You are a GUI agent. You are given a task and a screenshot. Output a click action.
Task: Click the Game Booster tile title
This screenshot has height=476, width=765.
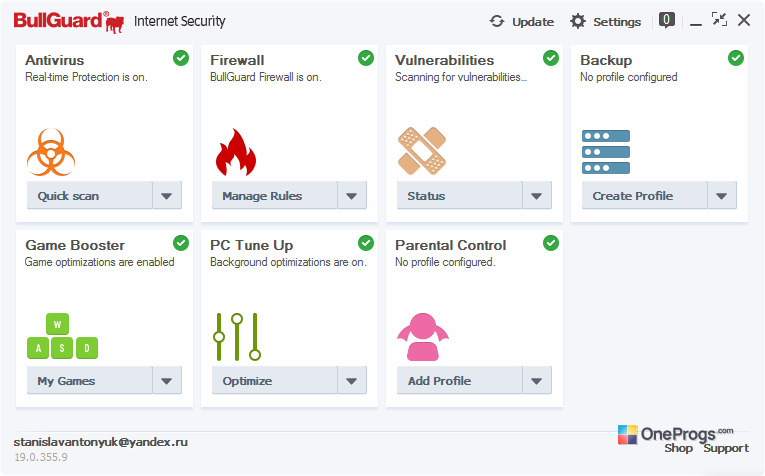coord(75,245)
